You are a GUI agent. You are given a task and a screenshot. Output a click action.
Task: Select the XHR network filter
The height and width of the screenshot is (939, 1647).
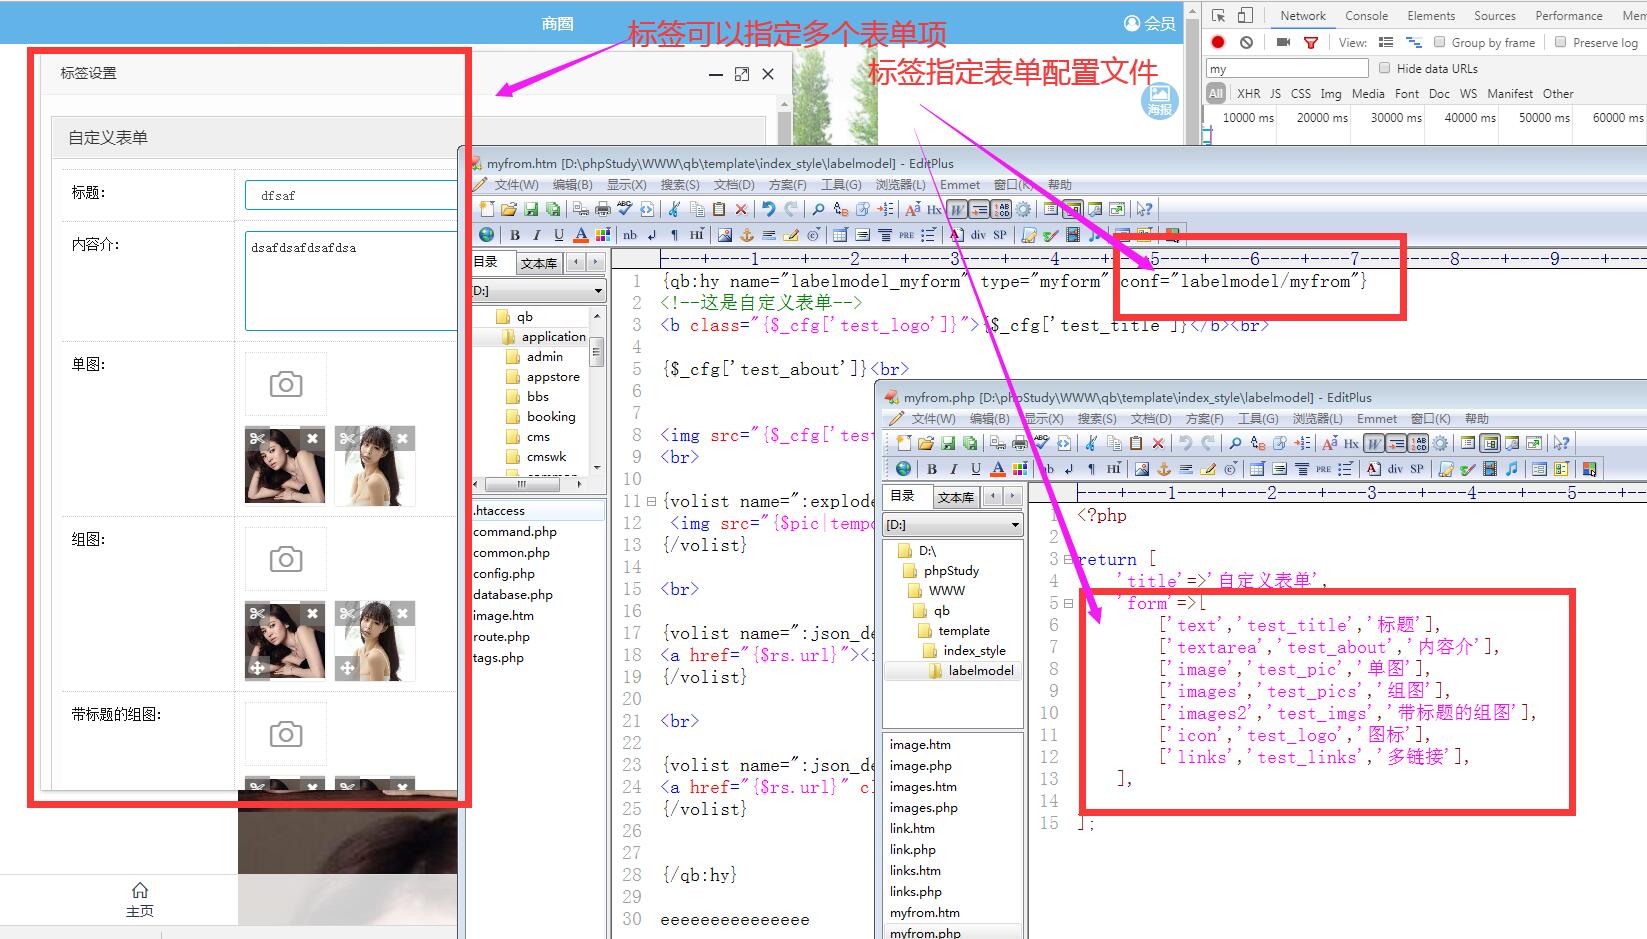coord(1248,93)
